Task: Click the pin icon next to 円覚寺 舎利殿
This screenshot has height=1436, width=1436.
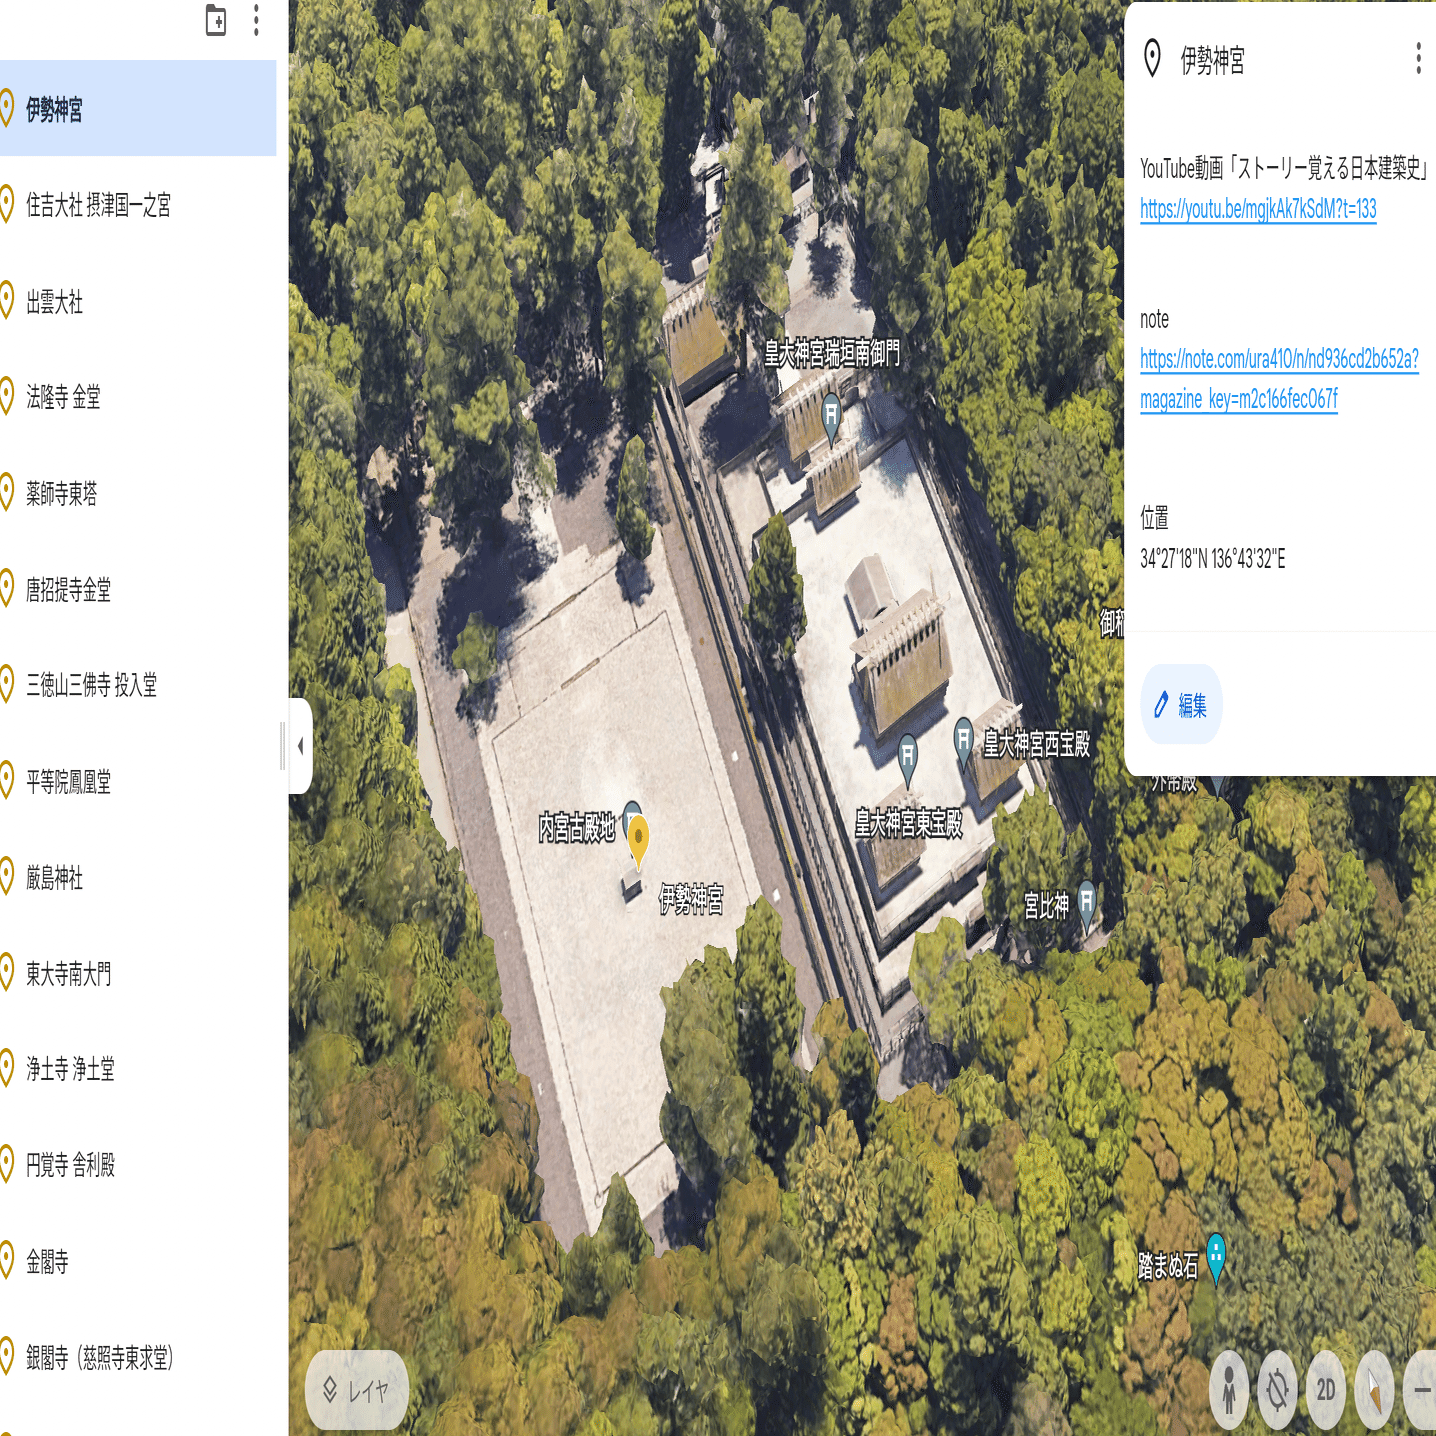Action: [5, 1165]
